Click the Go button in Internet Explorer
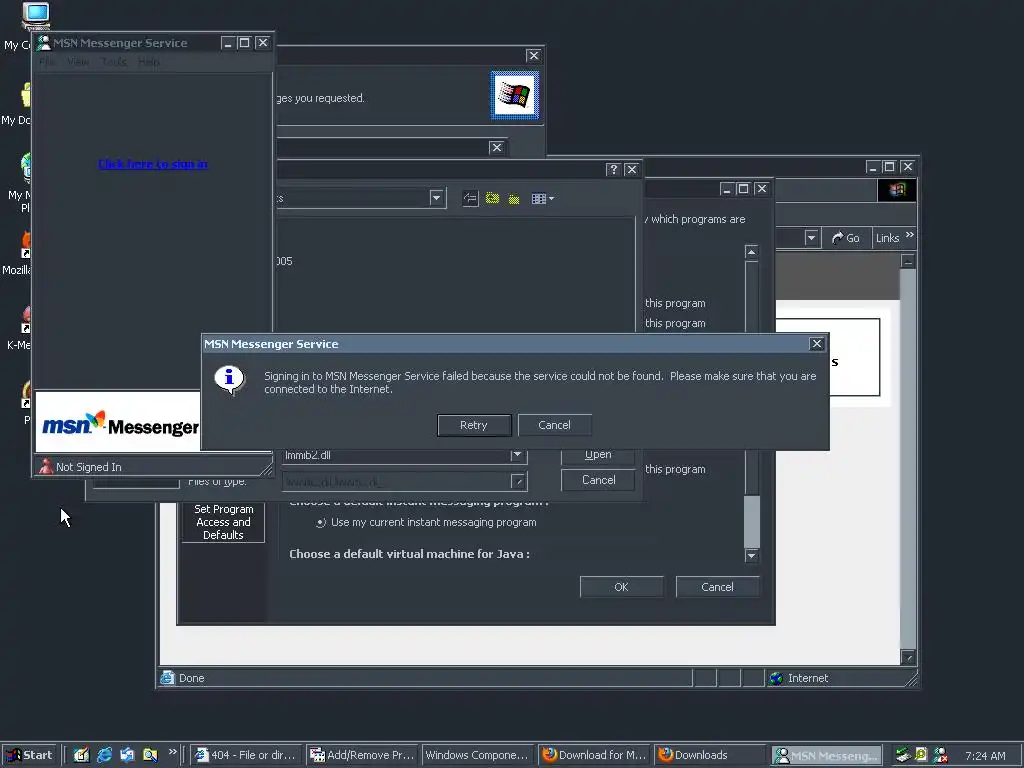1024x768 pixels. [846, 238]
